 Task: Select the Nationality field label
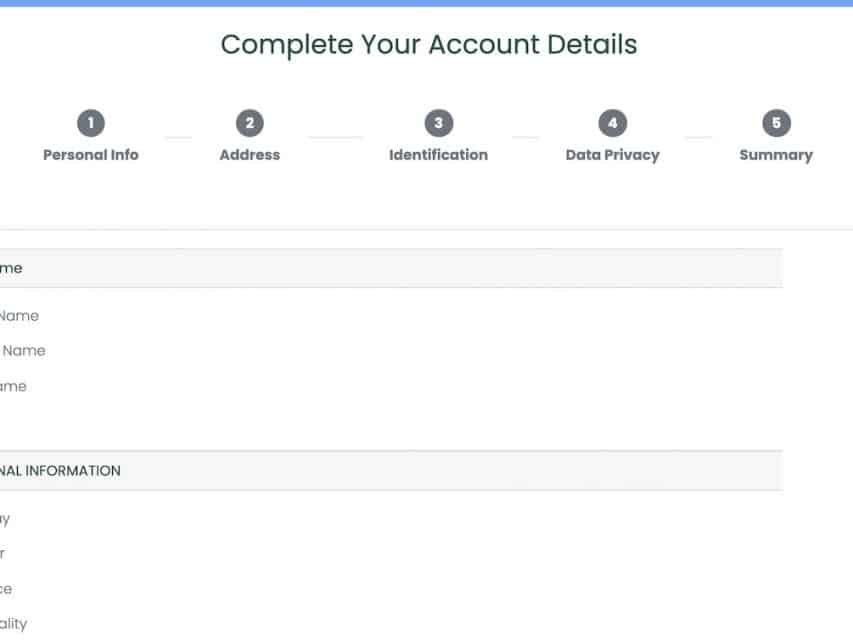(x=13, y=624)
